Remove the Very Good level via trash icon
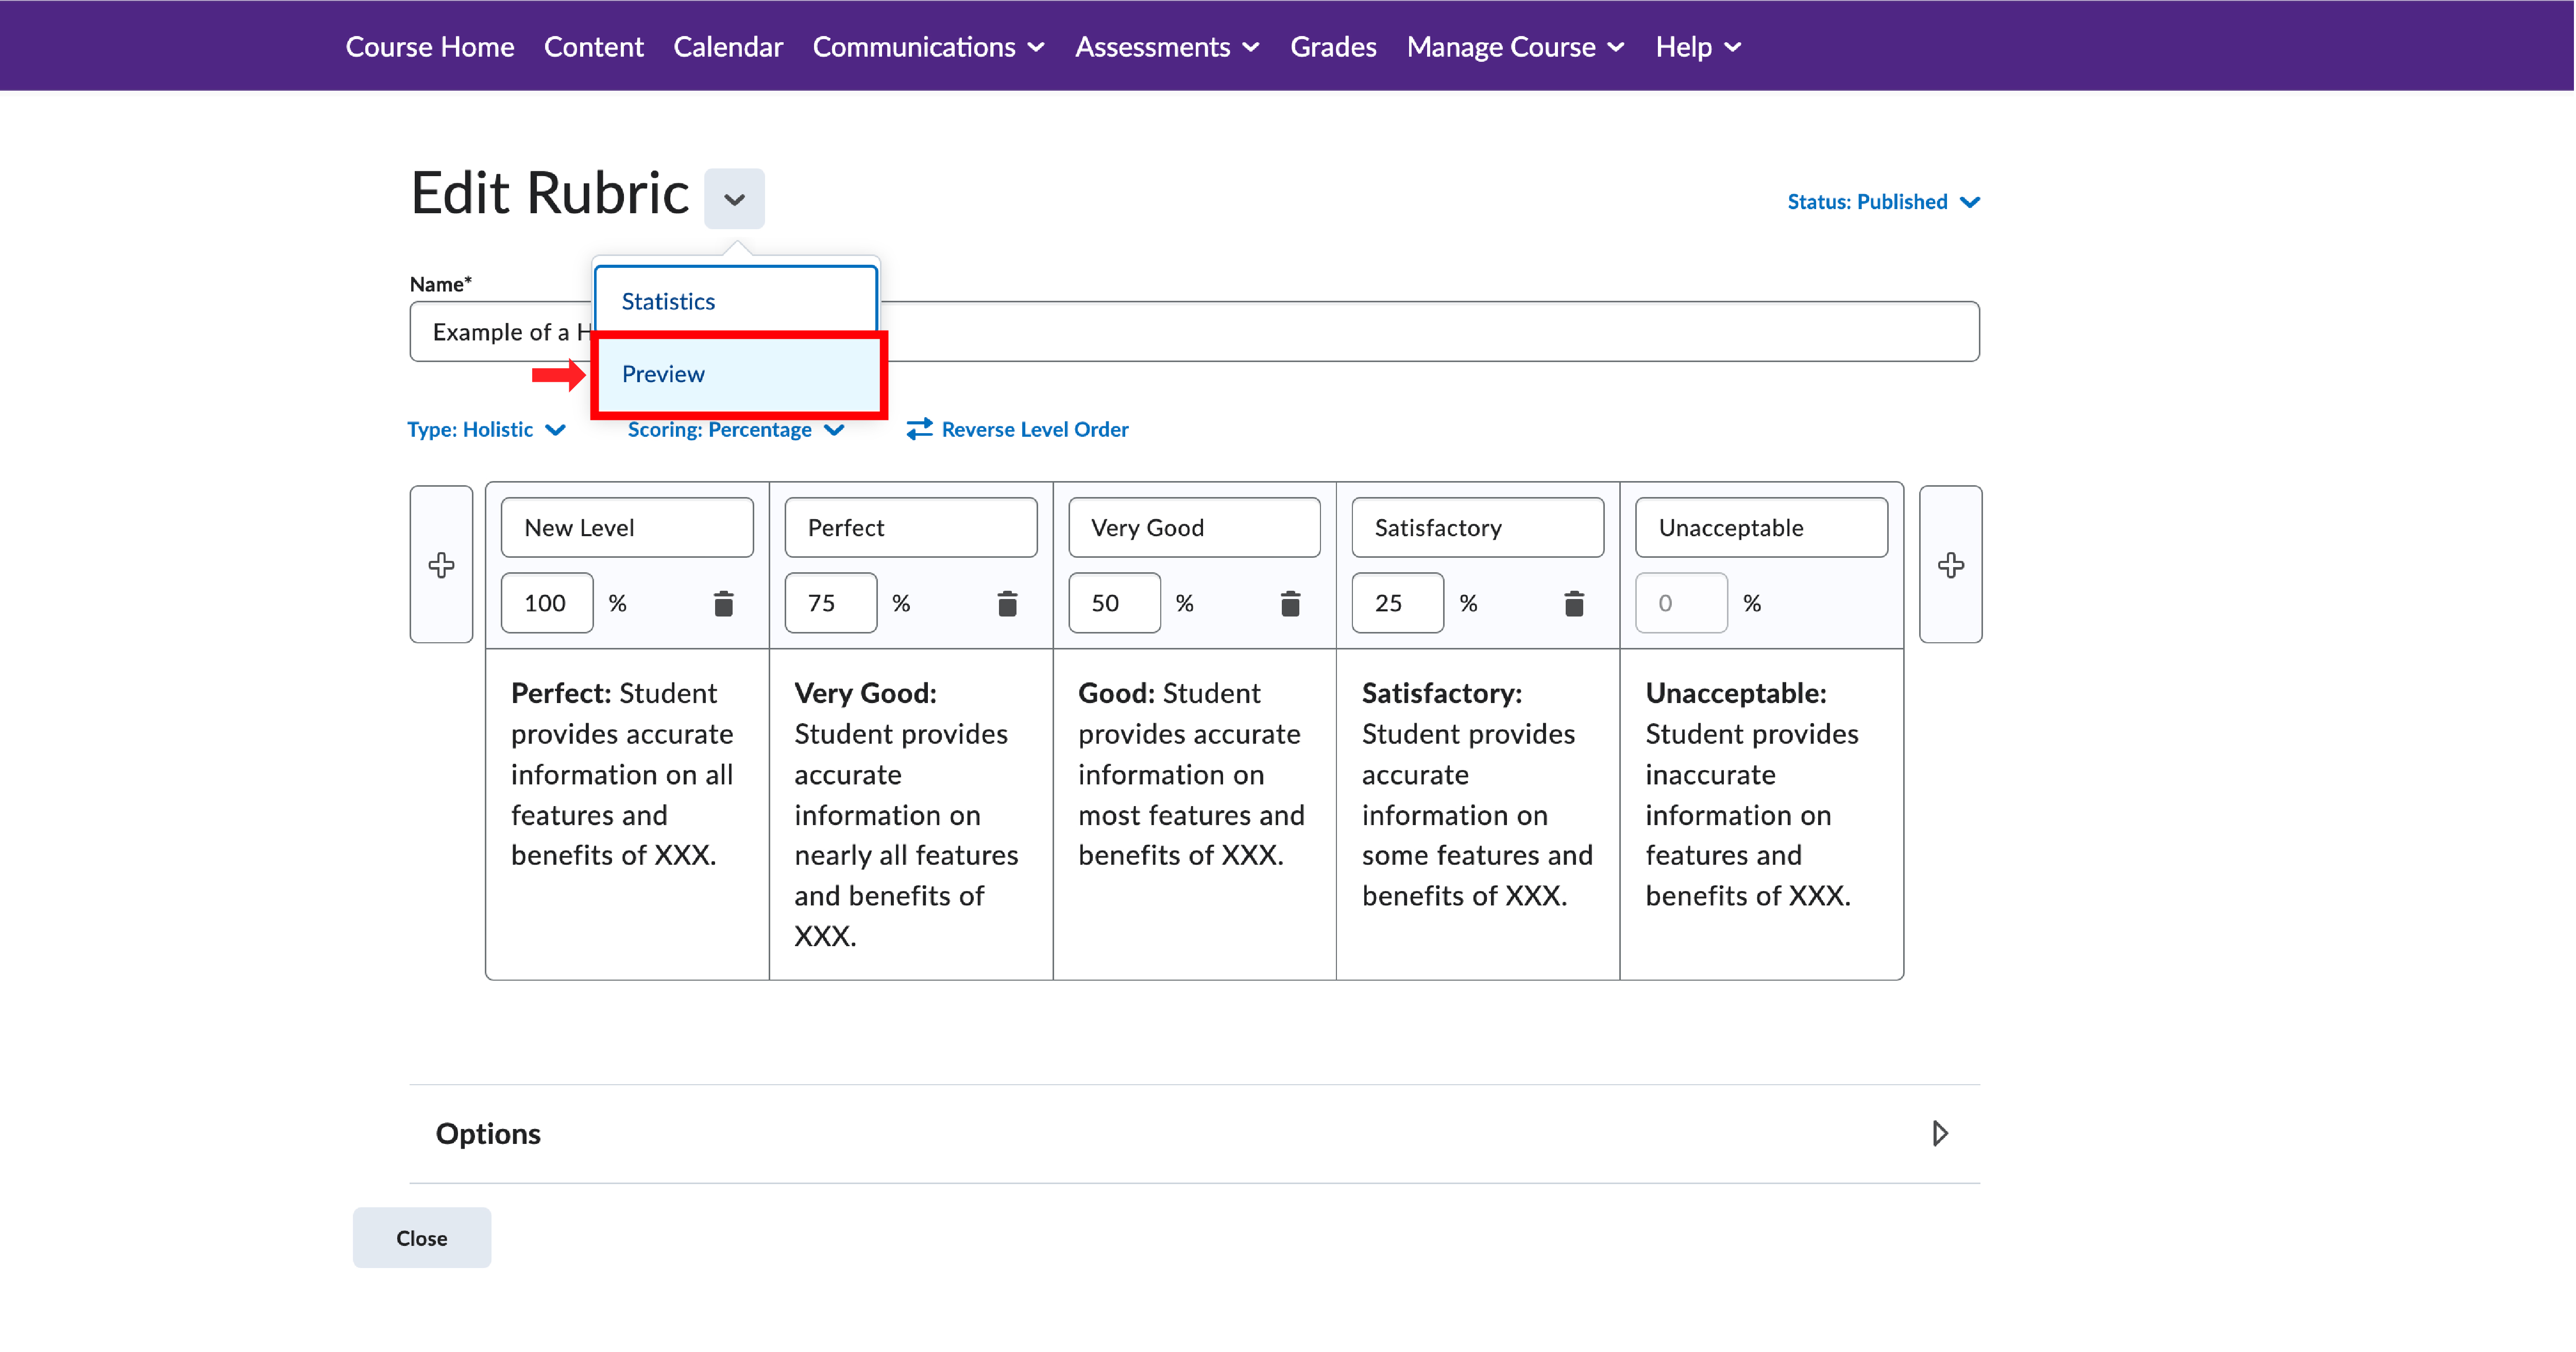The width and height of the screenshot is (2576, 1352). [x=1290, y=603]
